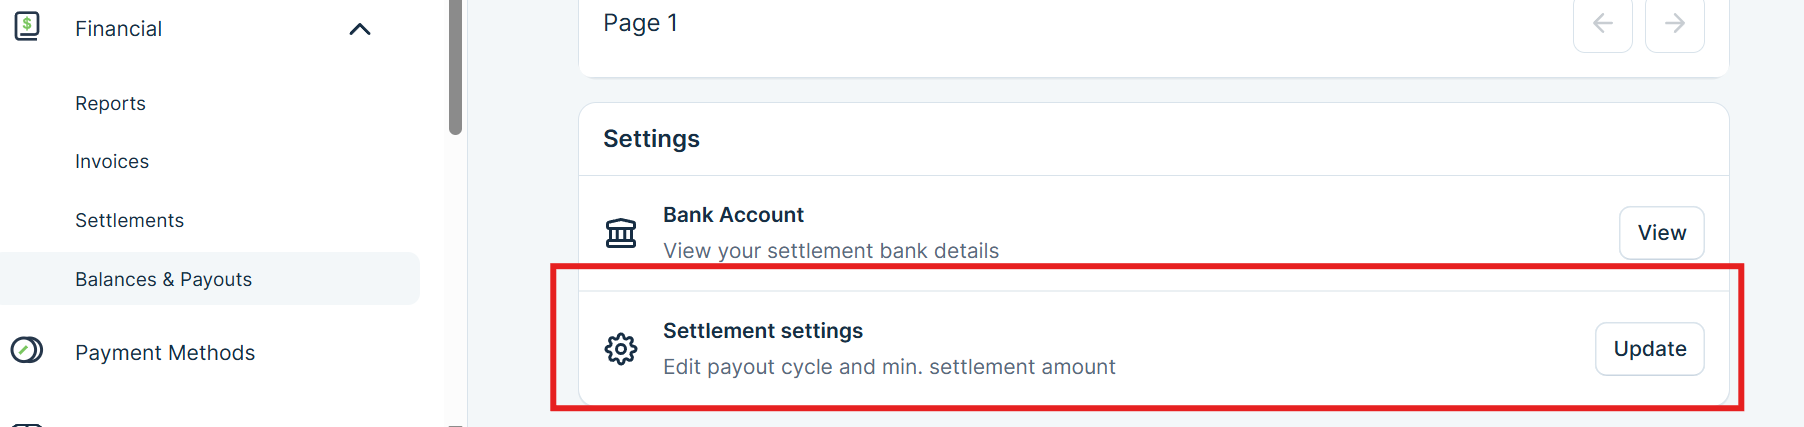Screen dimensions: 1804x427
Task: Open the Reports page
Action: (x=110, y=103)
